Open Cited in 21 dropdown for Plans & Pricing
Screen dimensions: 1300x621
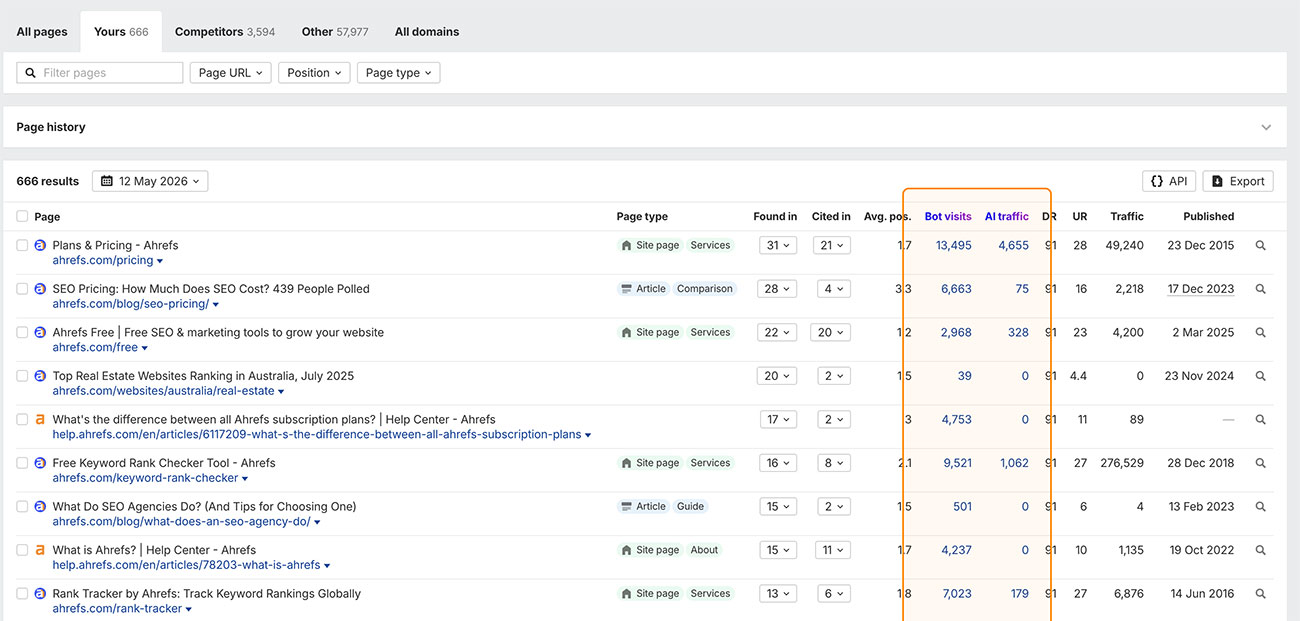tap(831, 245)
